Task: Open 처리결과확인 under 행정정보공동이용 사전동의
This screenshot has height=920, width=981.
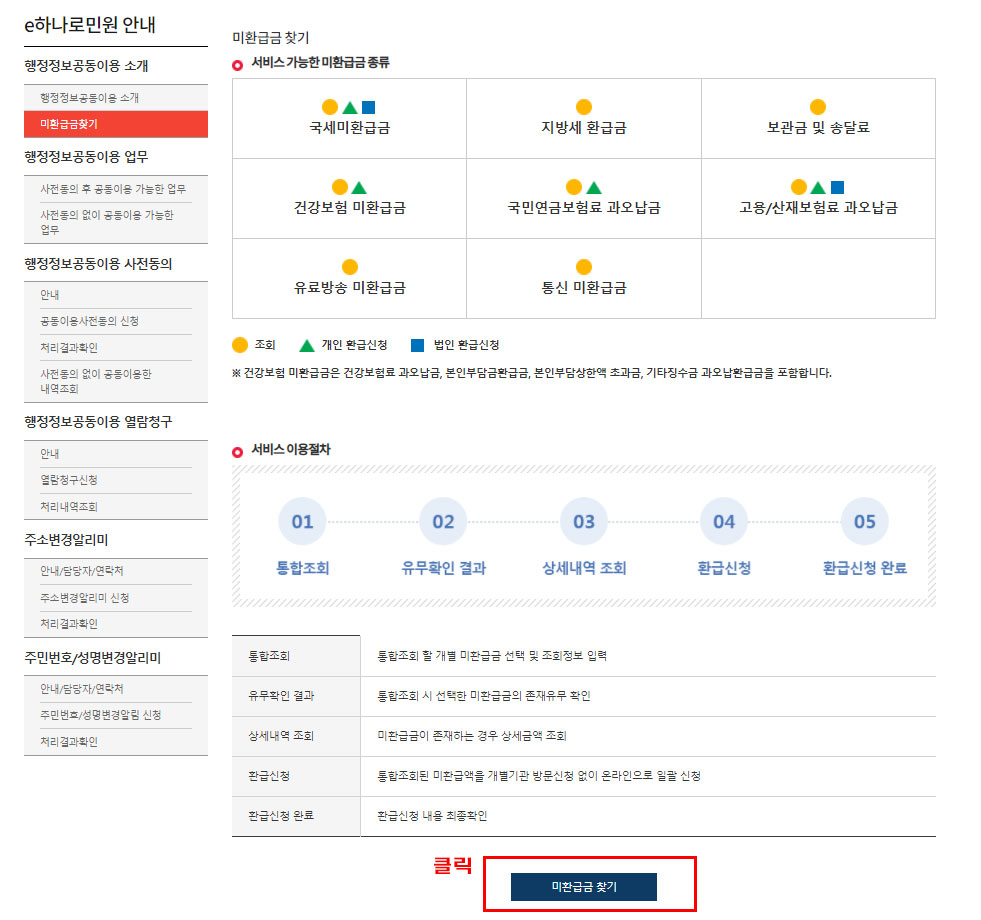Action: (69, 347)
